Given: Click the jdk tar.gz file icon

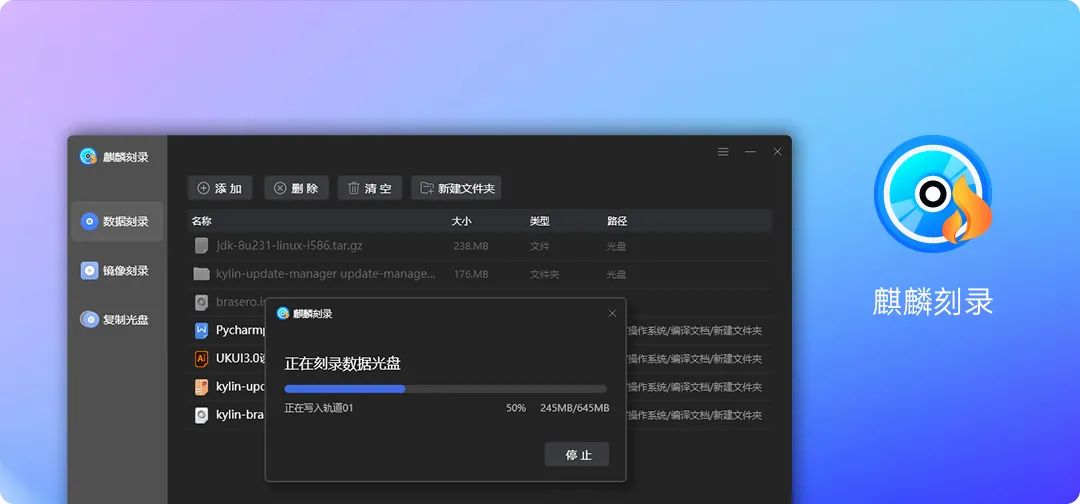Looking at the screenshot, I should 201,246.
